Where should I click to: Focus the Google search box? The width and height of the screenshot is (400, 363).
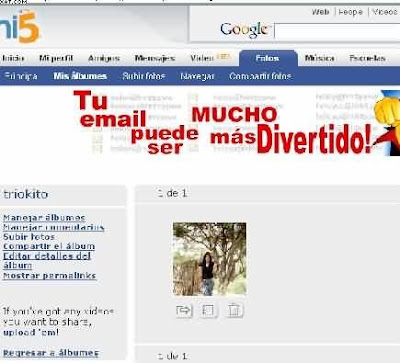(x=337, y=32)
